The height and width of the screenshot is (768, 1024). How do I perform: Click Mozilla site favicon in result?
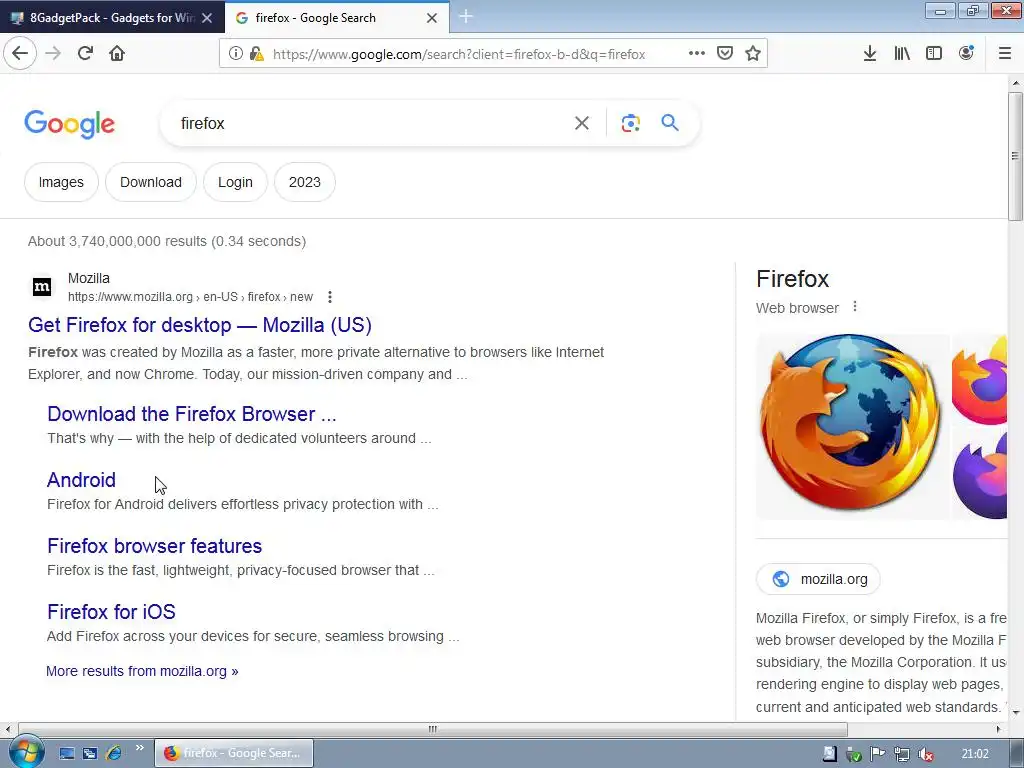[x=42, y=287]
